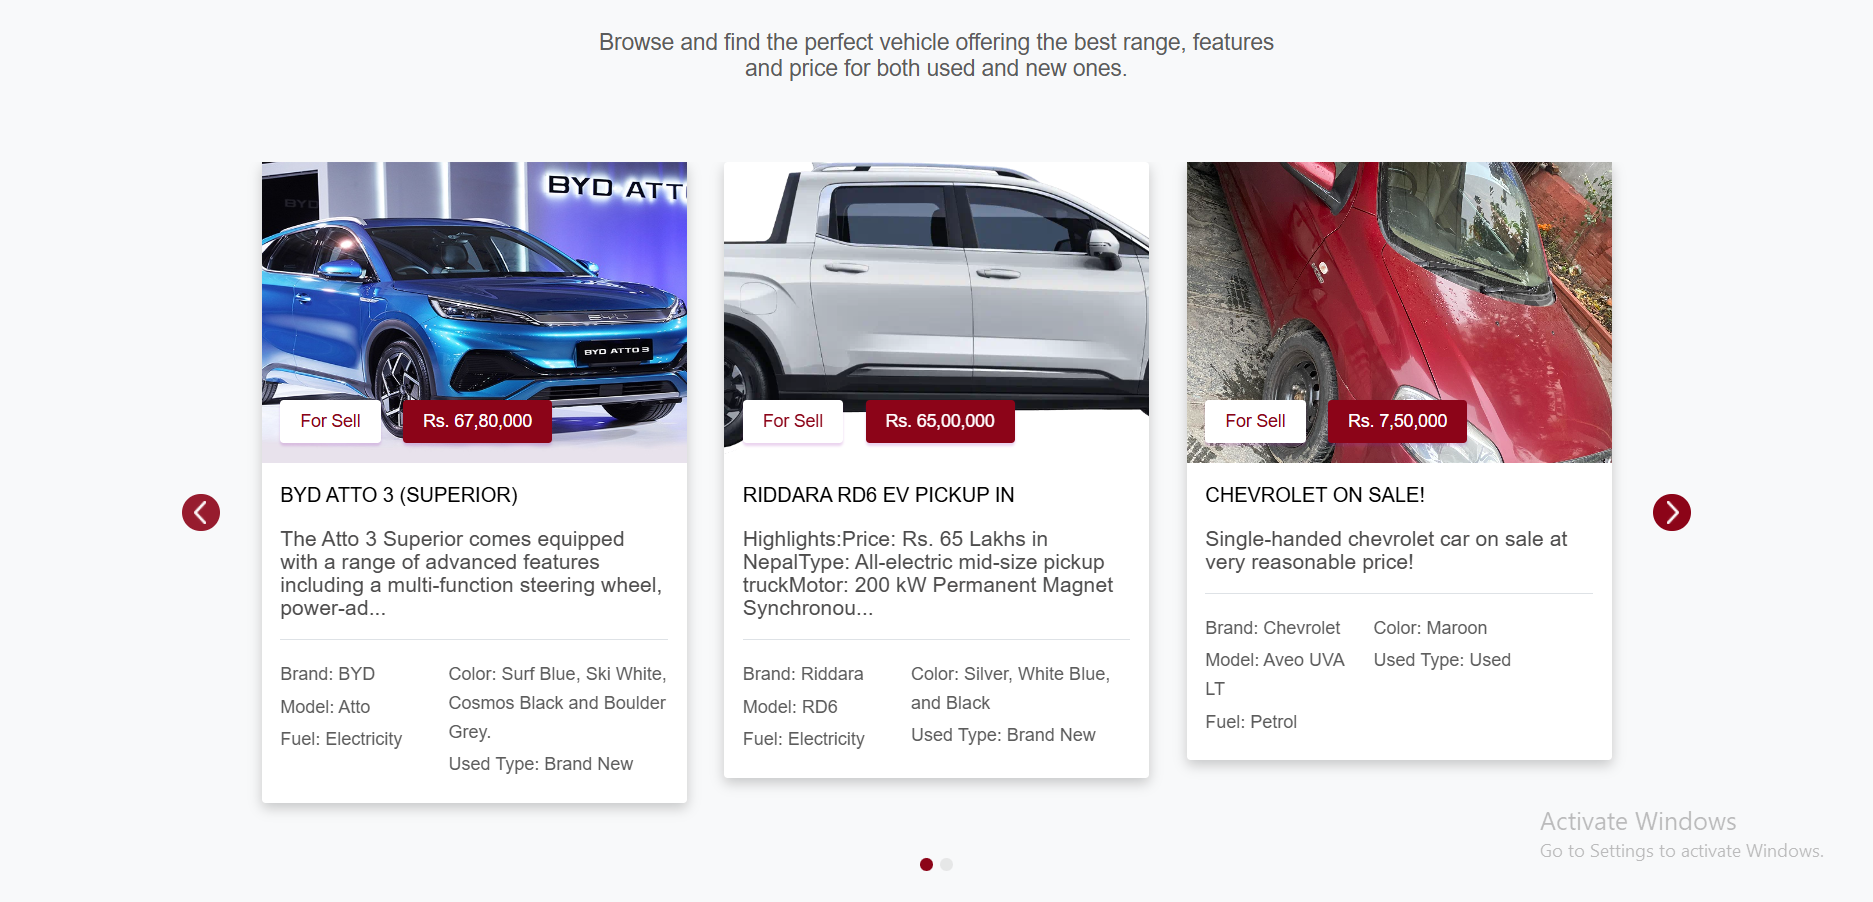Open CHEVROLET ON SALE! listing title
This screenshot has width=1873, height=902.
[1315, 495]
